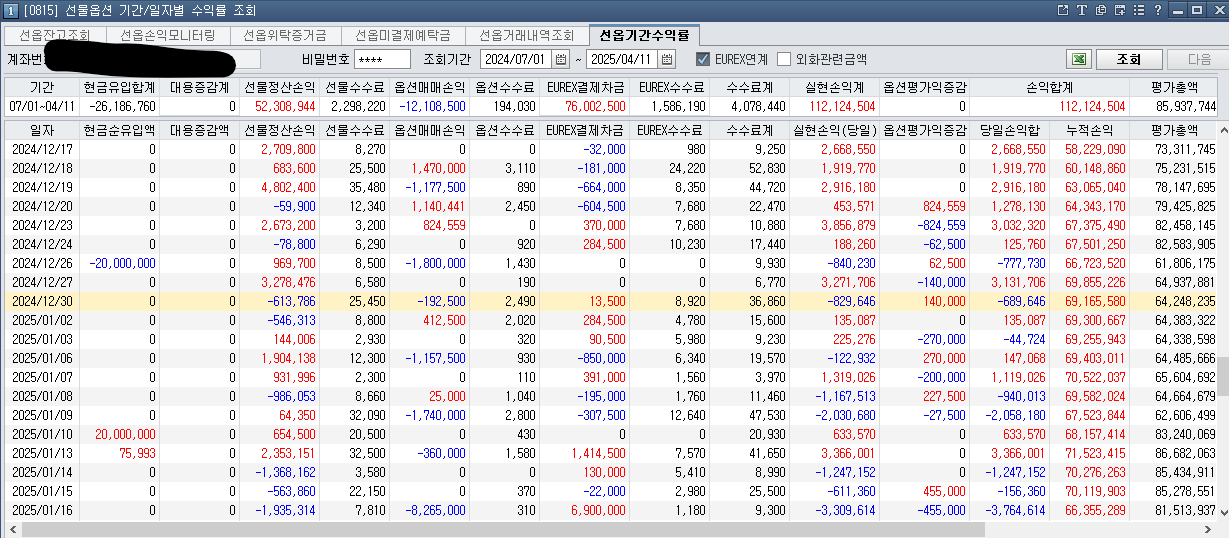Click the start date field 2024/07/01
1229x538 pixels.
click(x=516, y=59)
